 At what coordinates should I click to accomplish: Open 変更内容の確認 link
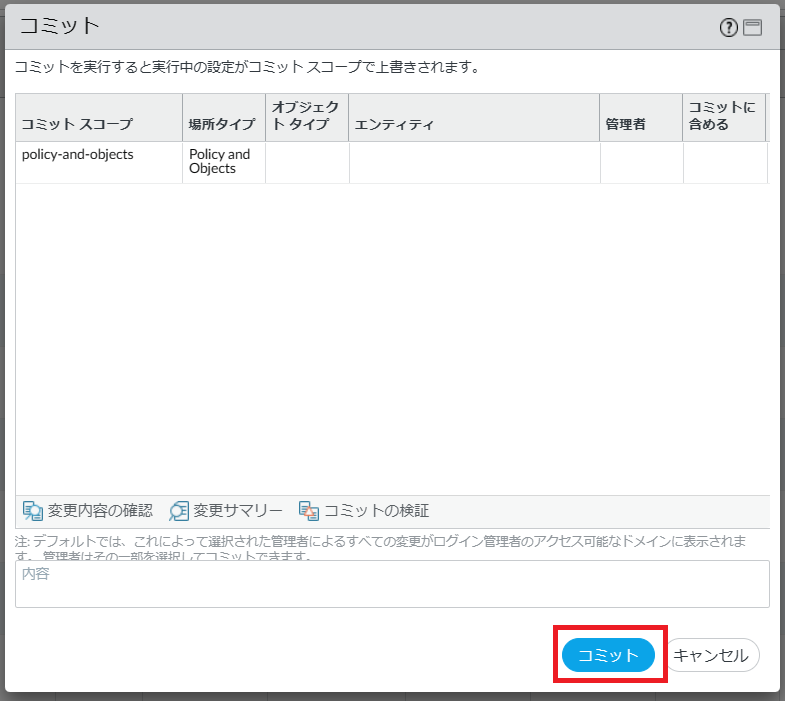point(100,511)
